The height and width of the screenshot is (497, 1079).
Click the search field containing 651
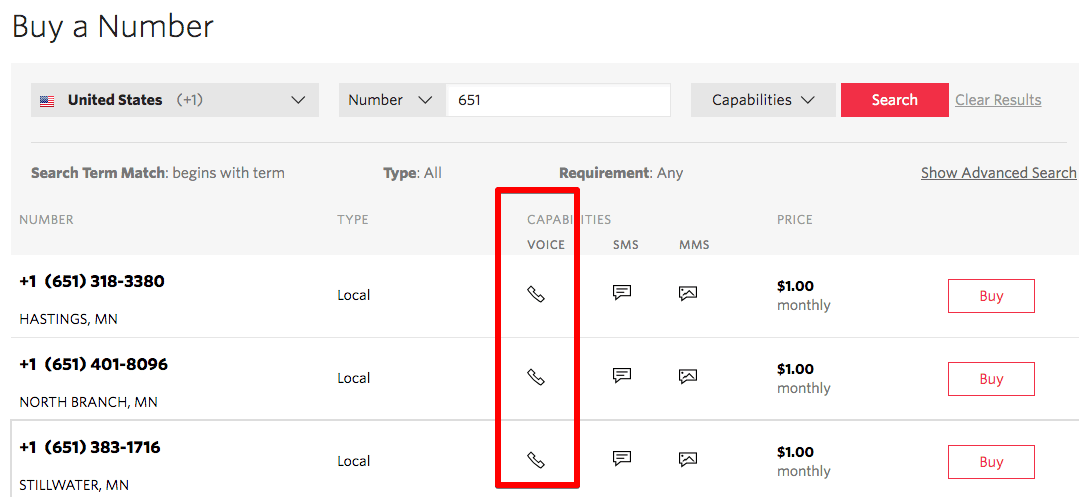(558, 100)
